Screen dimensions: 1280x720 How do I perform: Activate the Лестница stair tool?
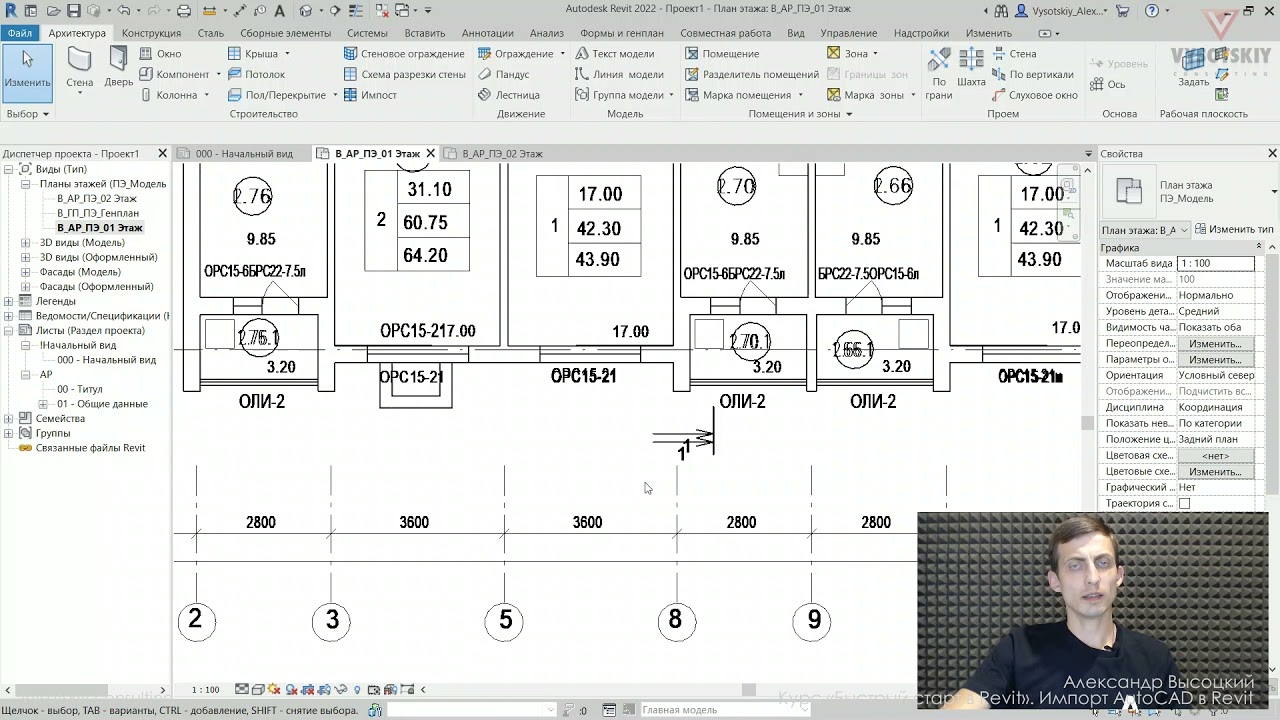point(509,95)
